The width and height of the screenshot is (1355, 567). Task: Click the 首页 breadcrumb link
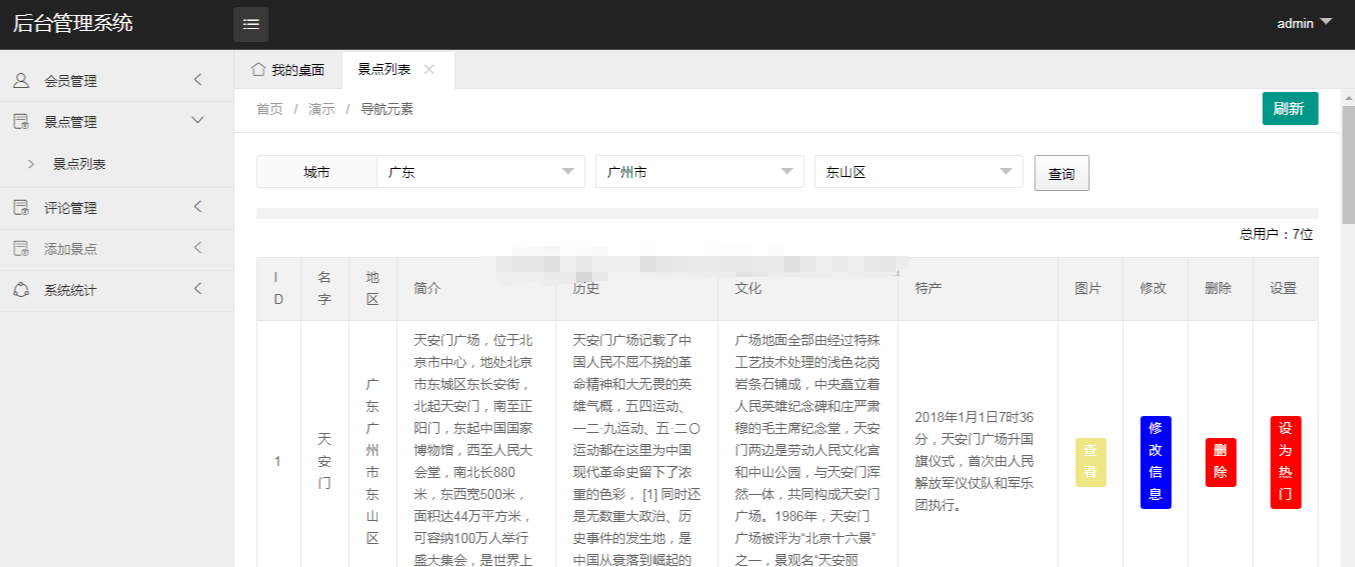click(270, 109)
